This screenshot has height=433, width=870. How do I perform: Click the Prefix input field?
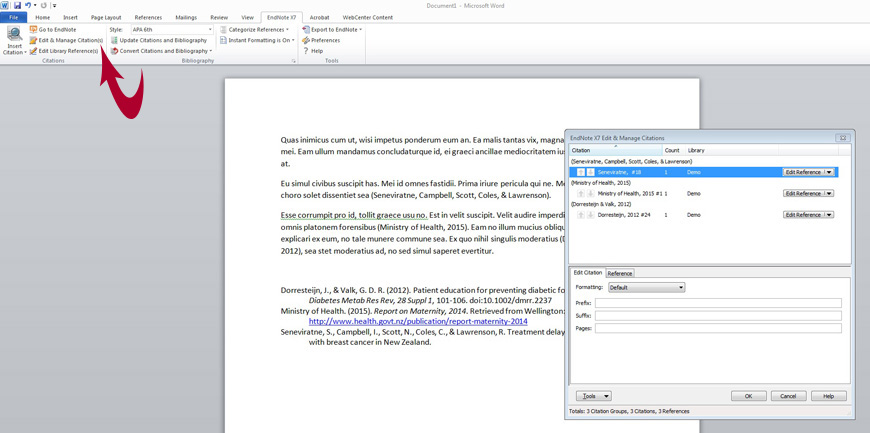coord(718,303)
